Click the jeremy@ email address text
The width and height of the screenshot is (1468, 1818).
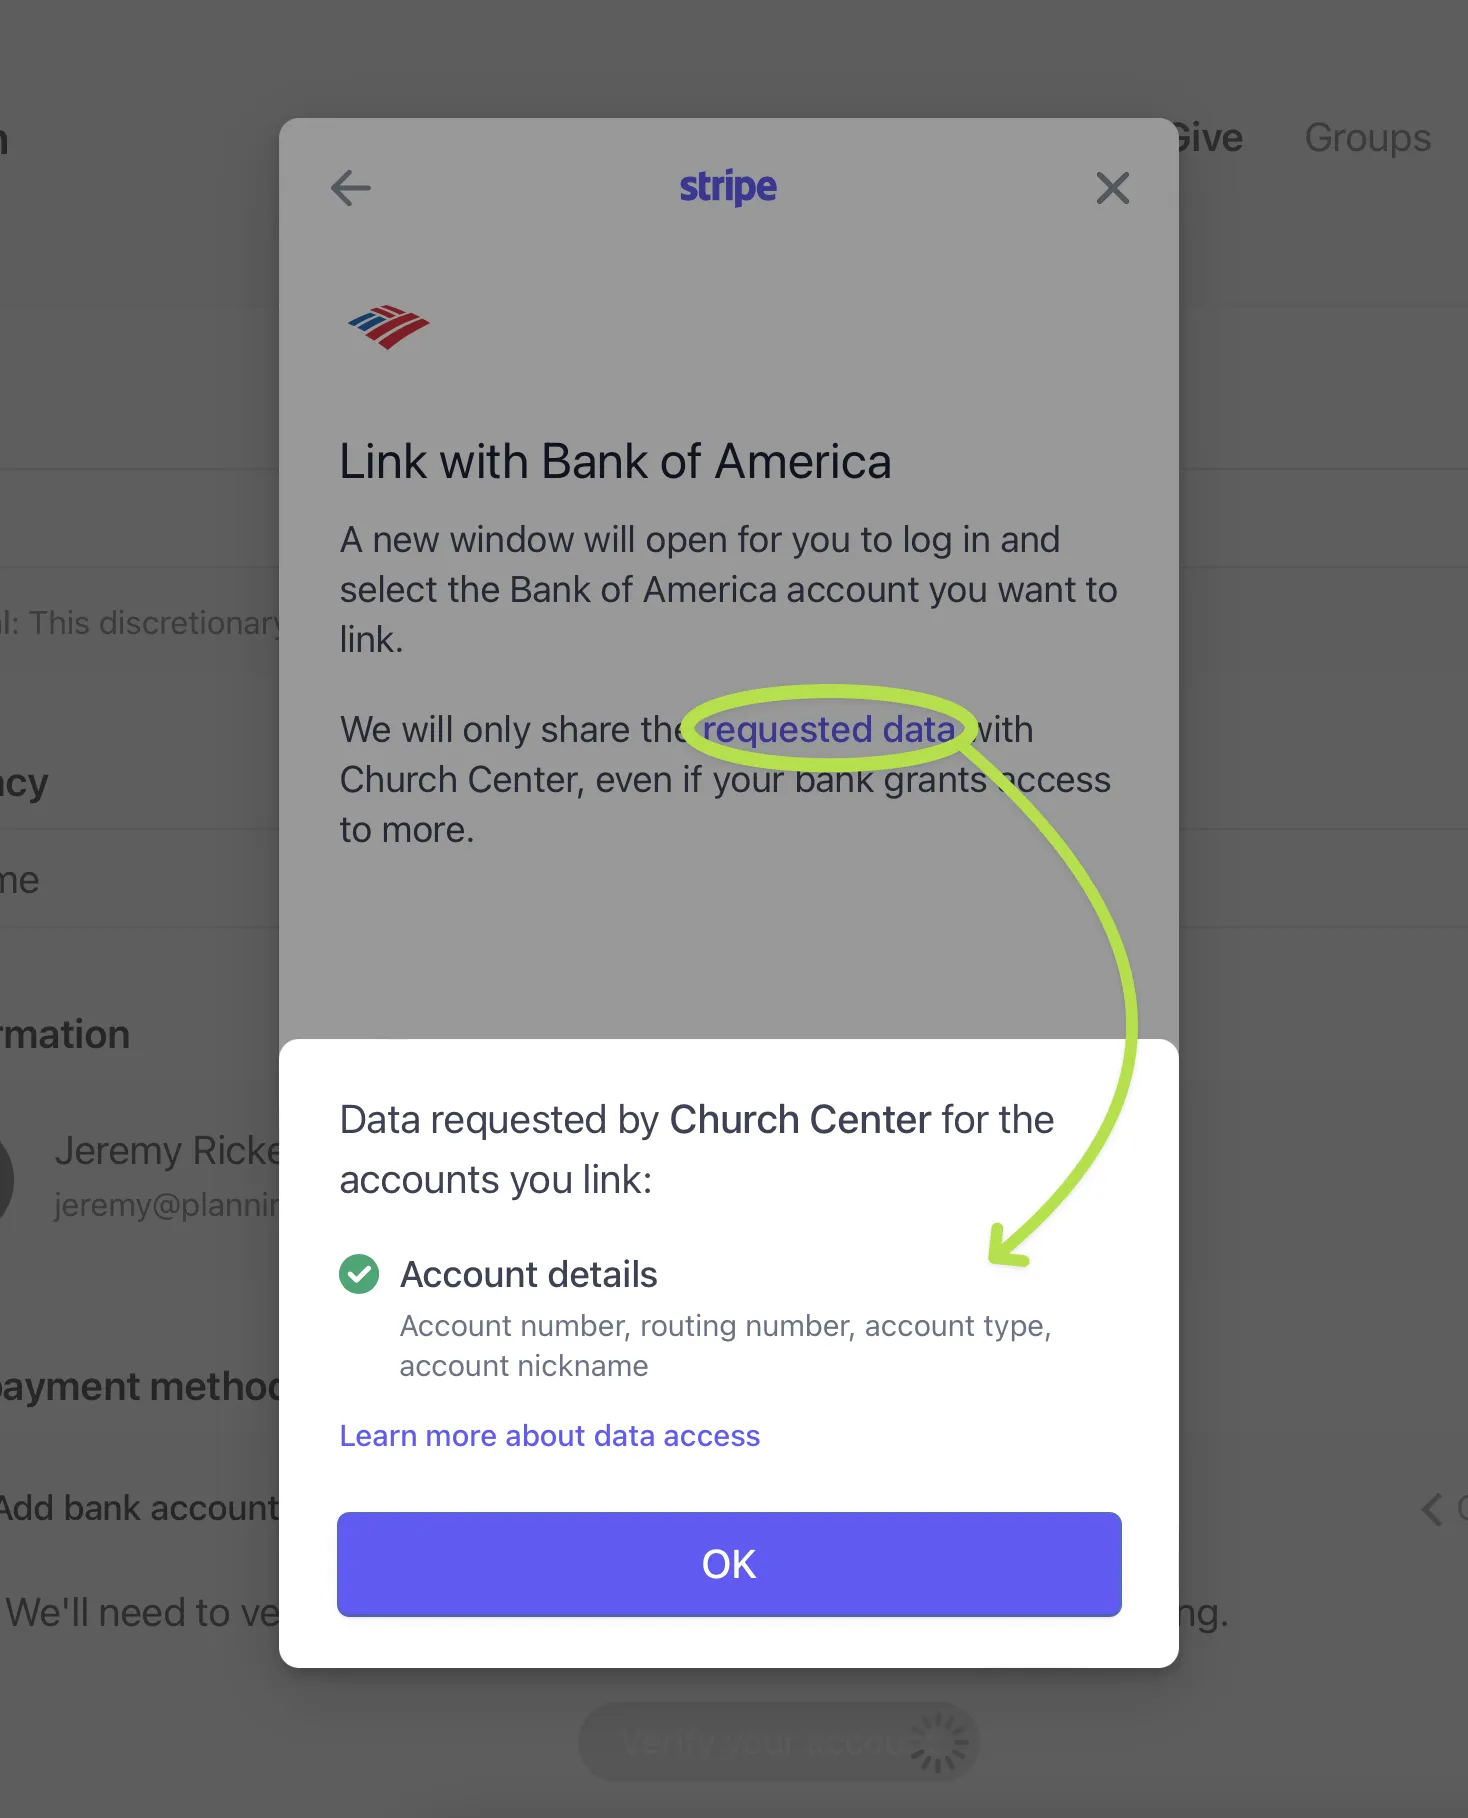pos(167,1205)
